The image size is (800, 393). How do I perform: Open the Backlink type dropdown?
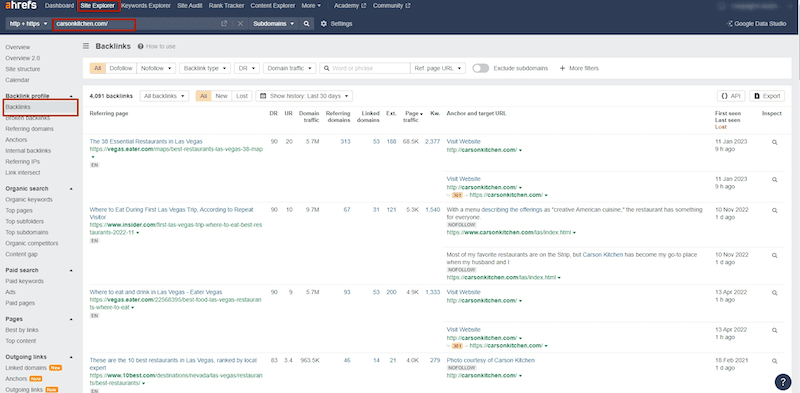click(205, 68)
